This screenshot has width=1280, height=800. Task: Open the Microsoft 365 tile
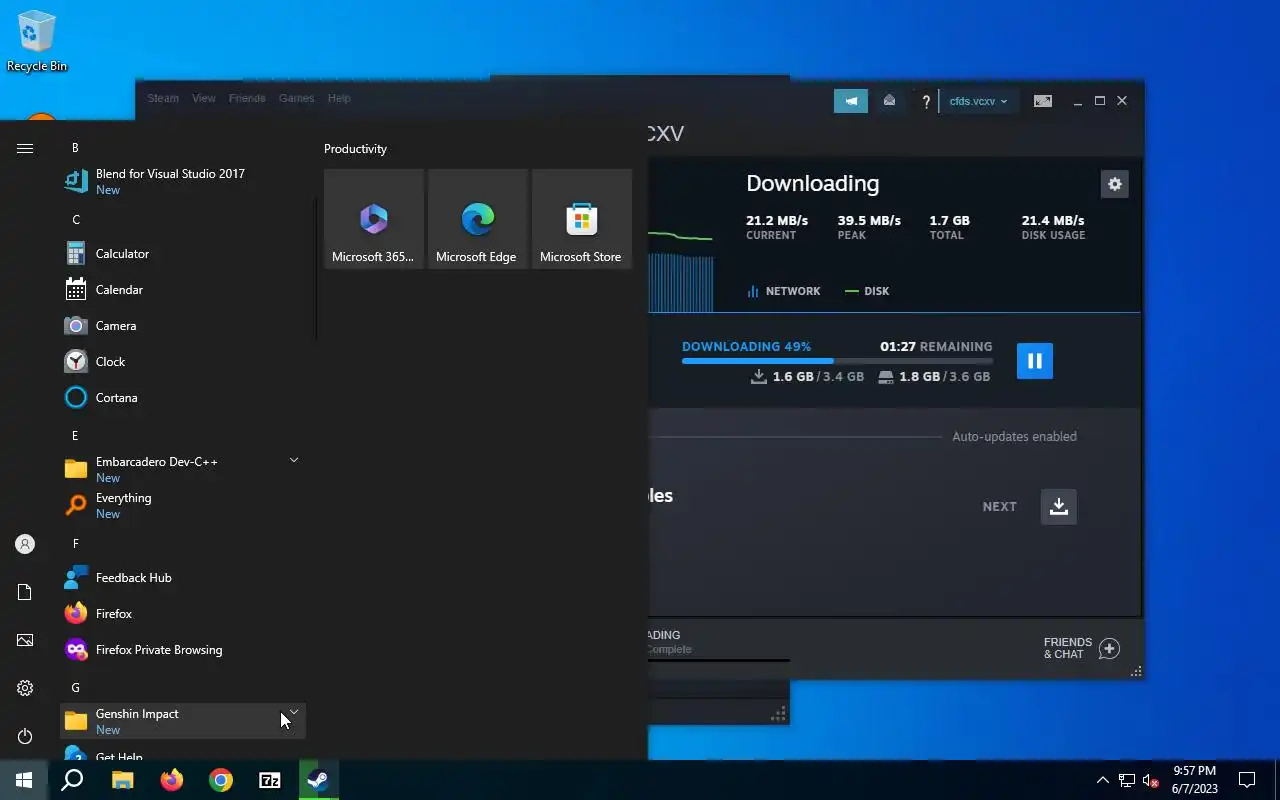tap(374, 219)
